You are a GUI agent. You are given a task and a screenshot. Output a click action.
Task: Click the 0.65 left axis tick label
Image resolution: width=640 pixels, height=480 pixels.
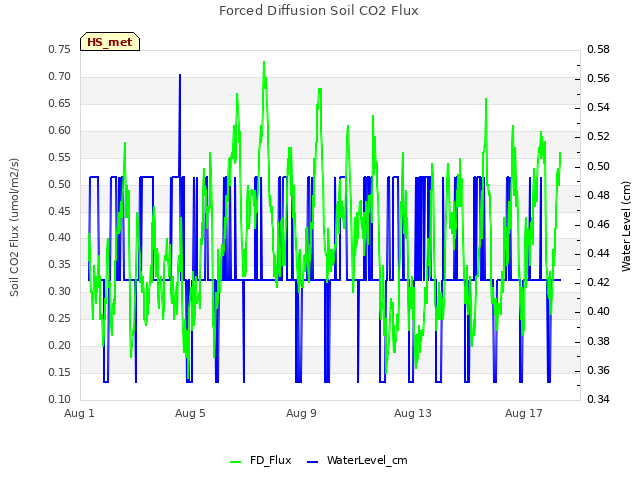point(60,103)
